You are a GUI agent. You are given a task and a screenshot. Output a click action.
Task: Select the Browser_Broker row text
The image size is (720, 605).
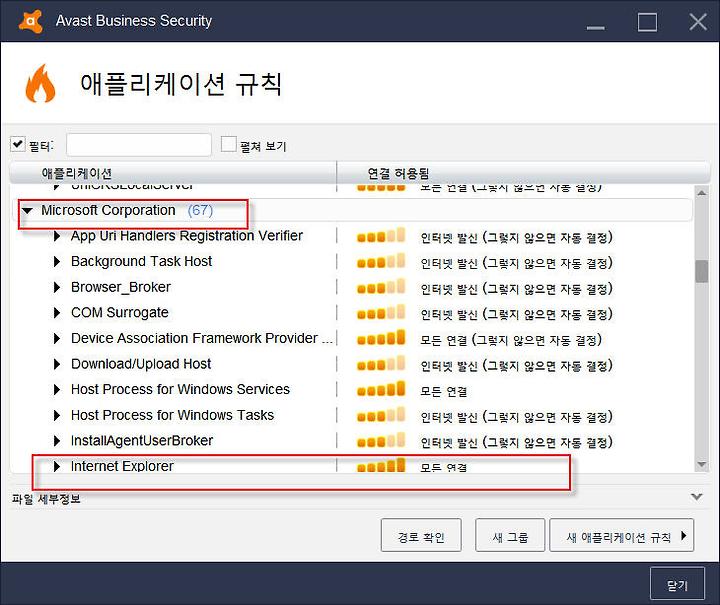(121, 287)
